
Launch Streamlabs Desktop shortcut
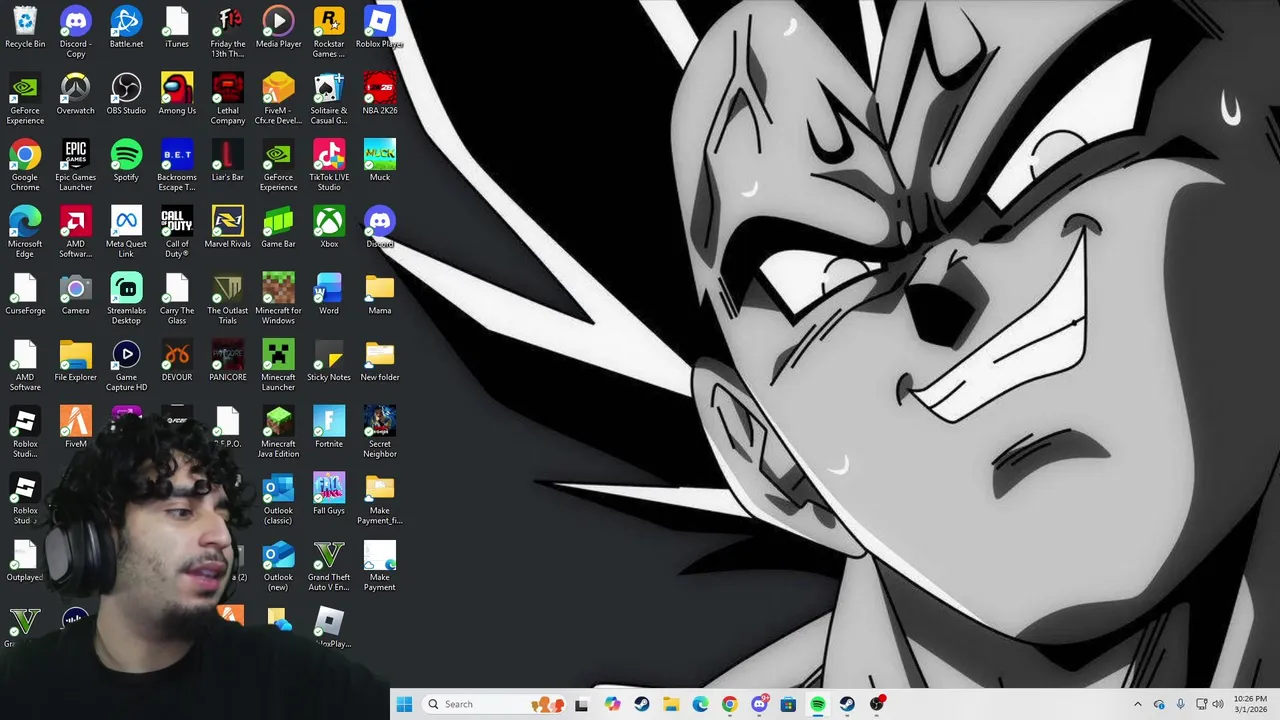[126, 300]
